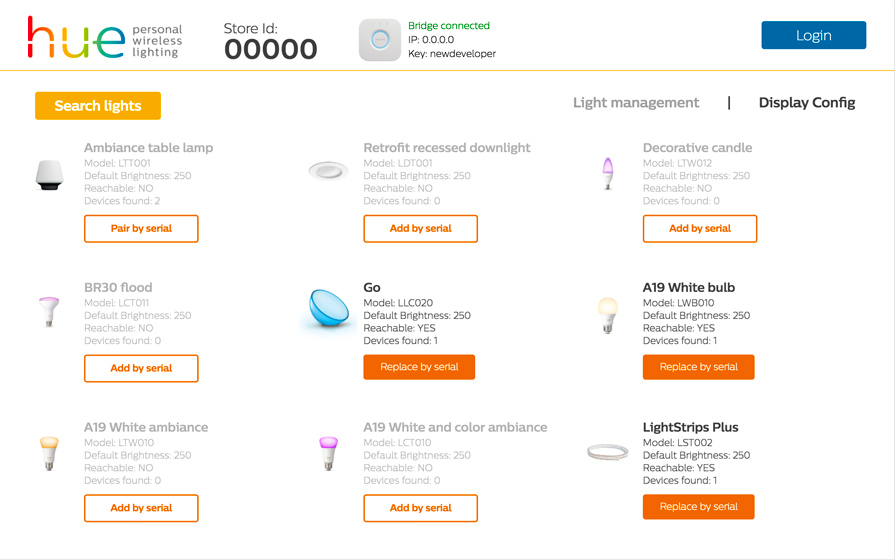
Task: Click the Retrofit recessed downlight image
Action: point(328,170)
